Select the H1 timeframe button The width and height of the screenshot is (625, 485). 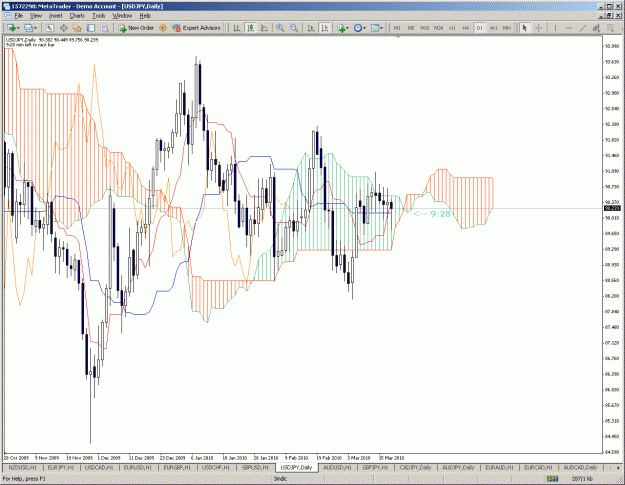(452, 28)
